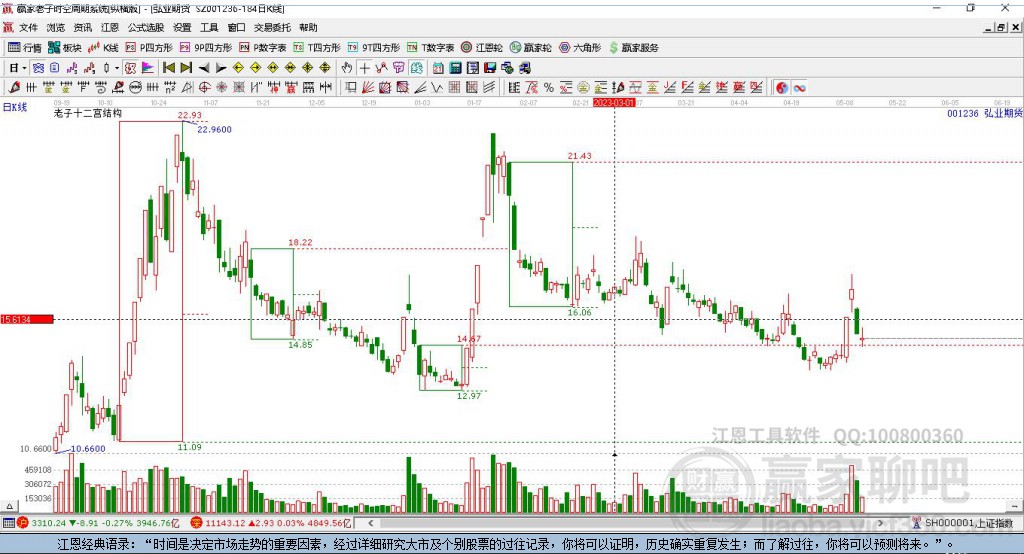Click the black right arrow icon
Viewport: 1024px width, 554px height.
coord(221,67)
